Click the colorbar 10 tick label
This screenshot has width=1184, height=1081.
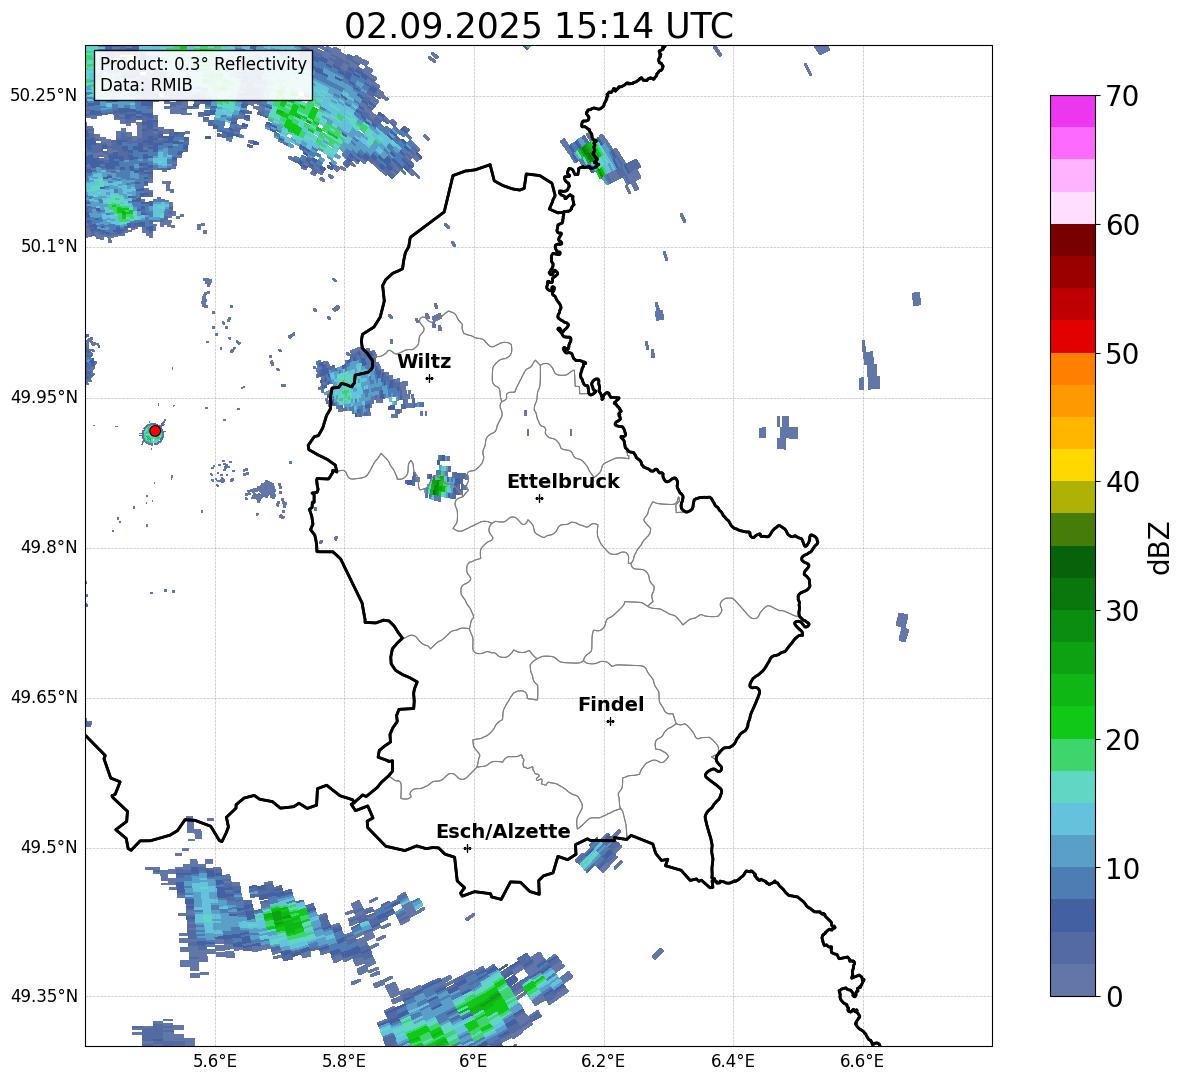tap(1122, 868)
